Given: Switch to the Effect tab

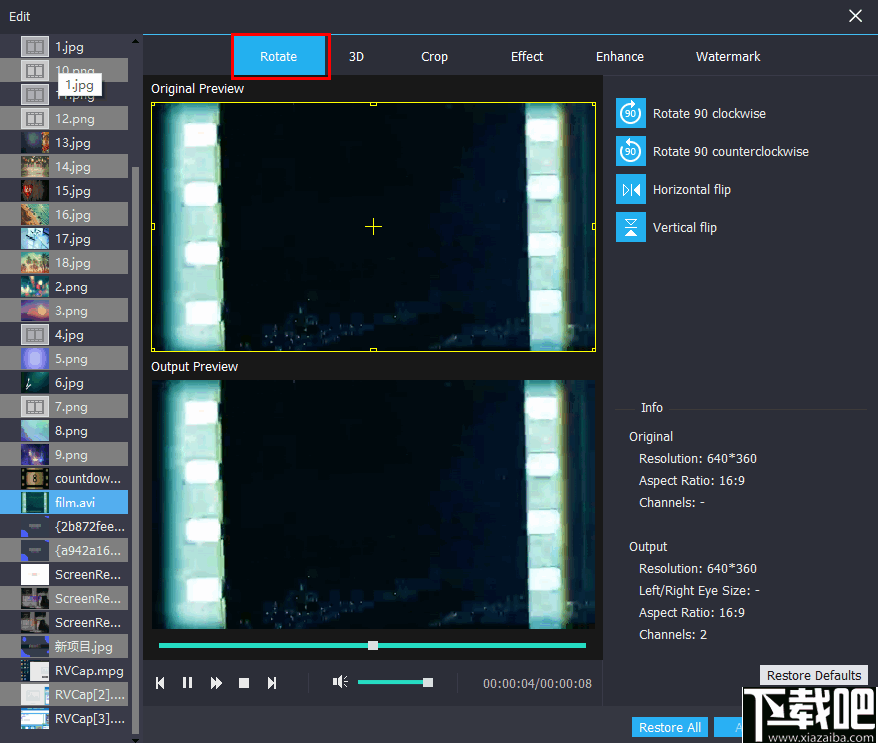Looking at the screenshot, I should (527, 56).
